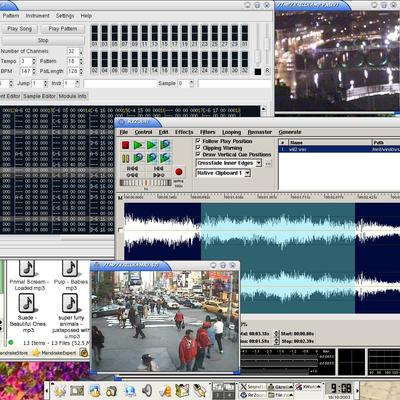Image resolution: width=400 pixels, height=400 pixels.
Task: Click the looped play icon ending ReZound's top row
Action: tap(165, 145)
